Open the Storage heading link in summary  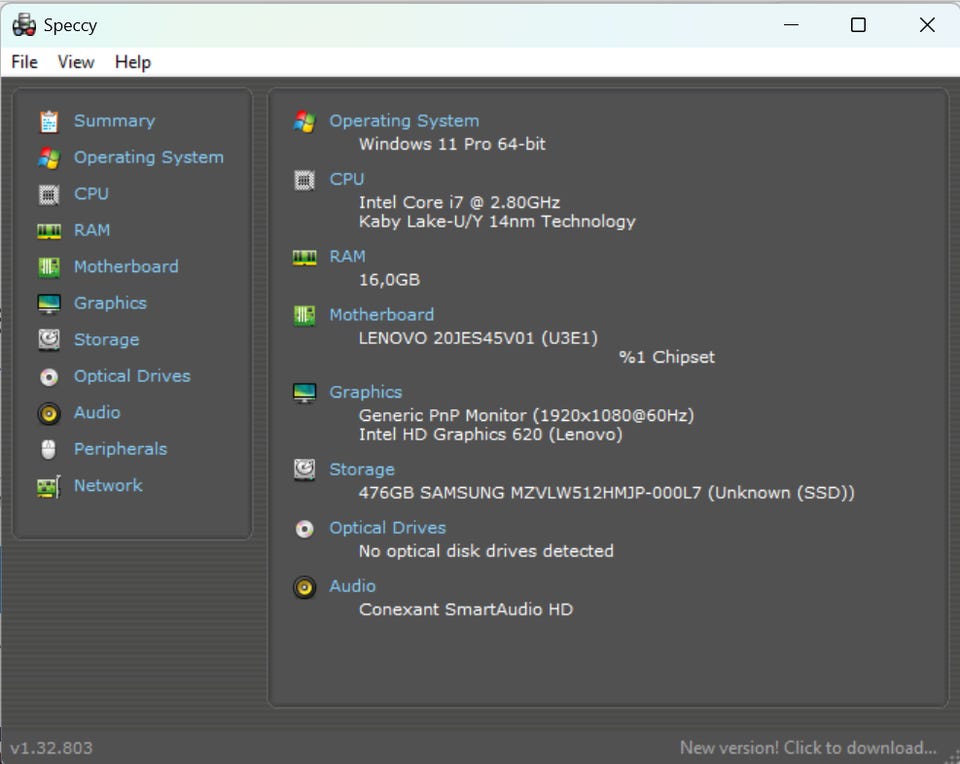361,469
